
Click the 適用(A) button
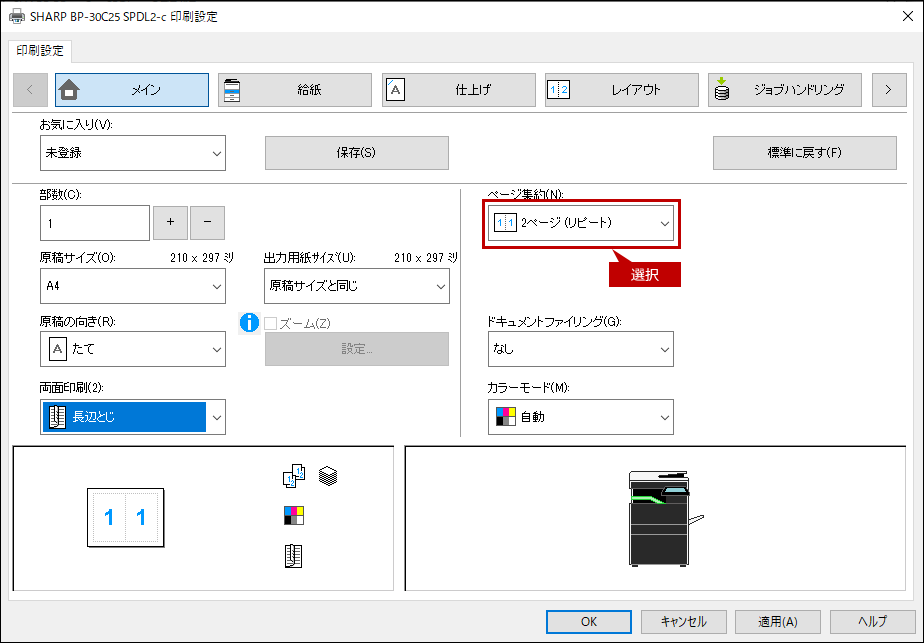click(778, 622)
